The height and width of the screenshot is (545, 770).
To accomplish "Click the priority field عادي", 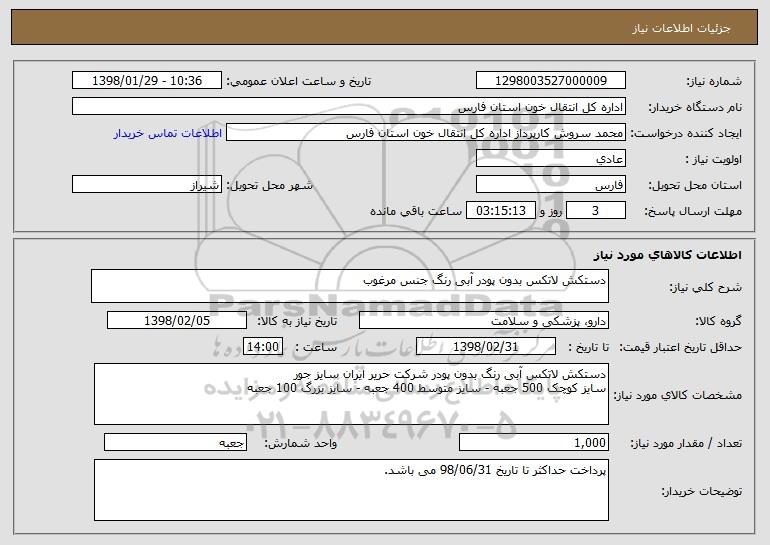I will pyautogui.click(x=550, y=159).
